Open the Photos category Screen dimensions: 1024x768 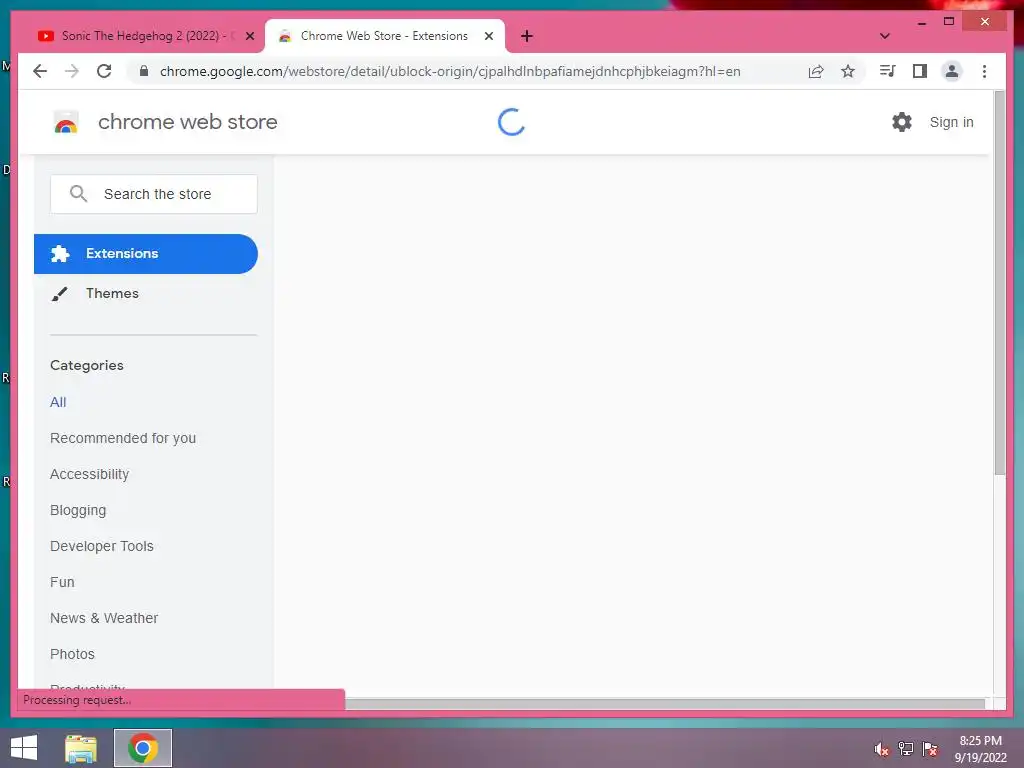72,654
